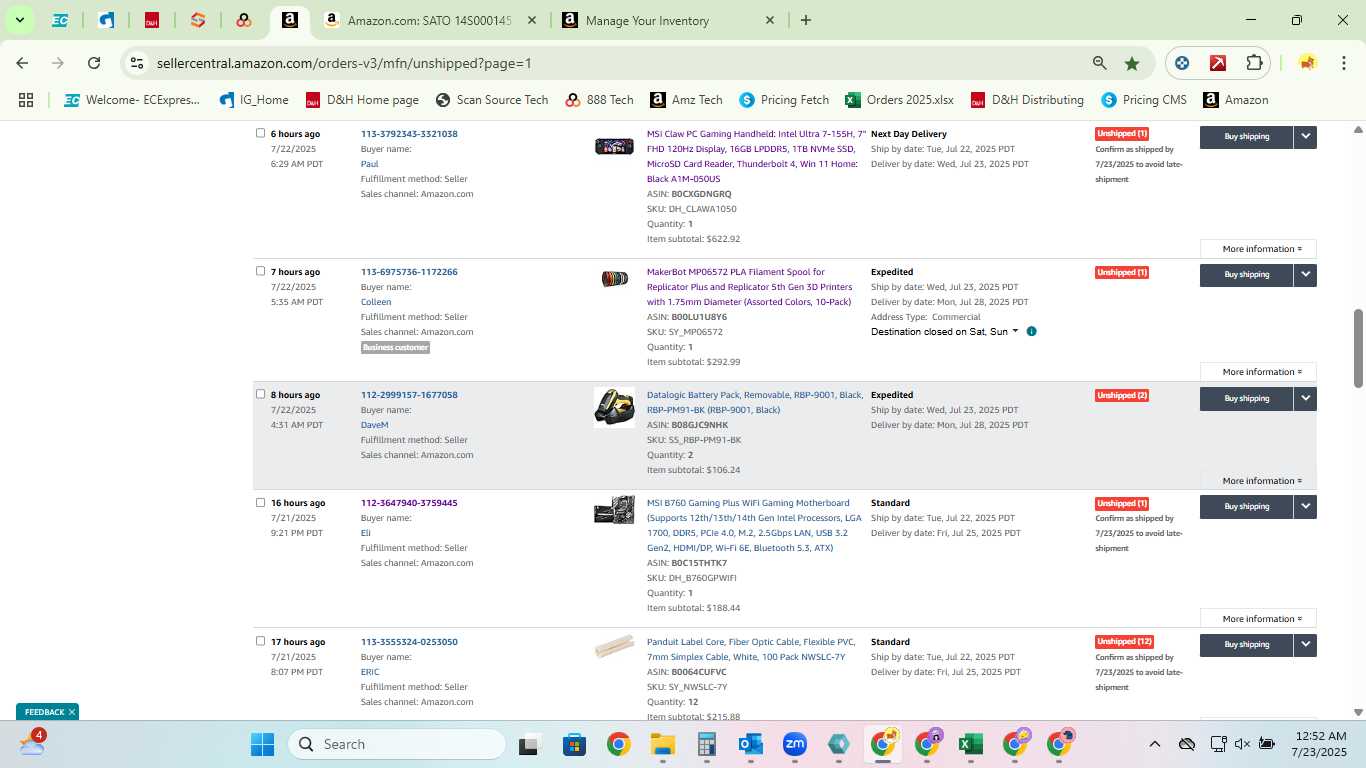This screenshot has width=1366, height=768.
Task: Switch to the Amazon.com SATO tab
Action: tap(430, 20)
